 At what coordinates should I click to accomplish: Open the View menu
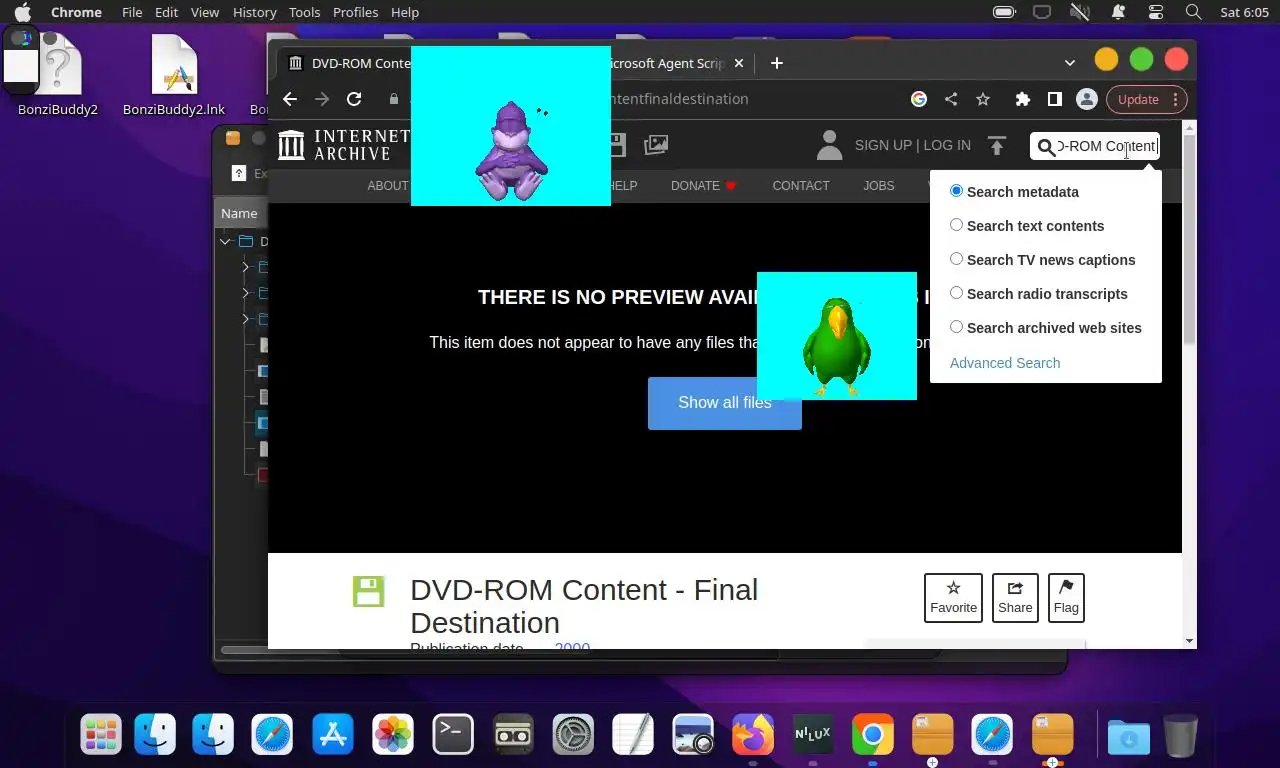coord(204,12)
